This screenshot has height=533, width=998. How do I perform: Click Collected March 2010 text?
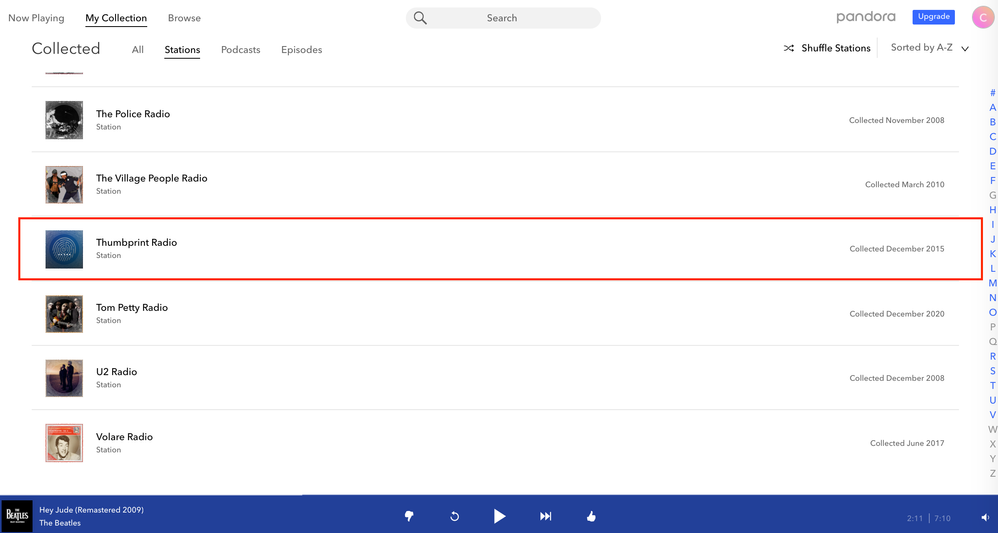(904, 185)
